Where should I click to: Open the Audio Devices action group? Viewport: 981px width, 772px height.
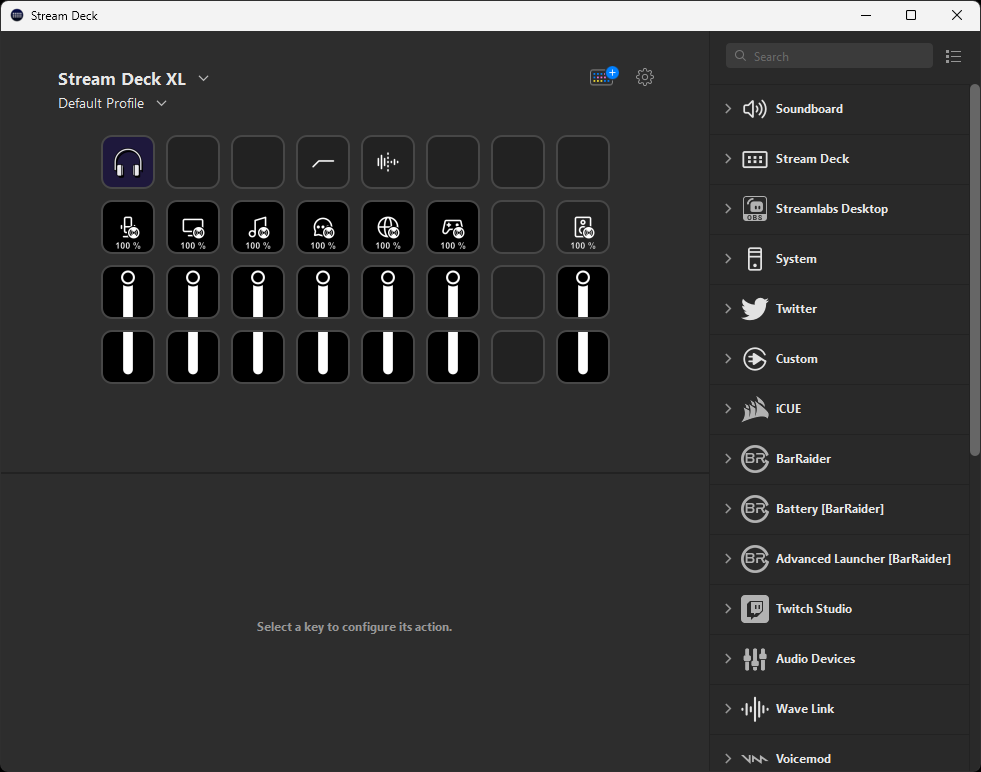coord(814,659)
